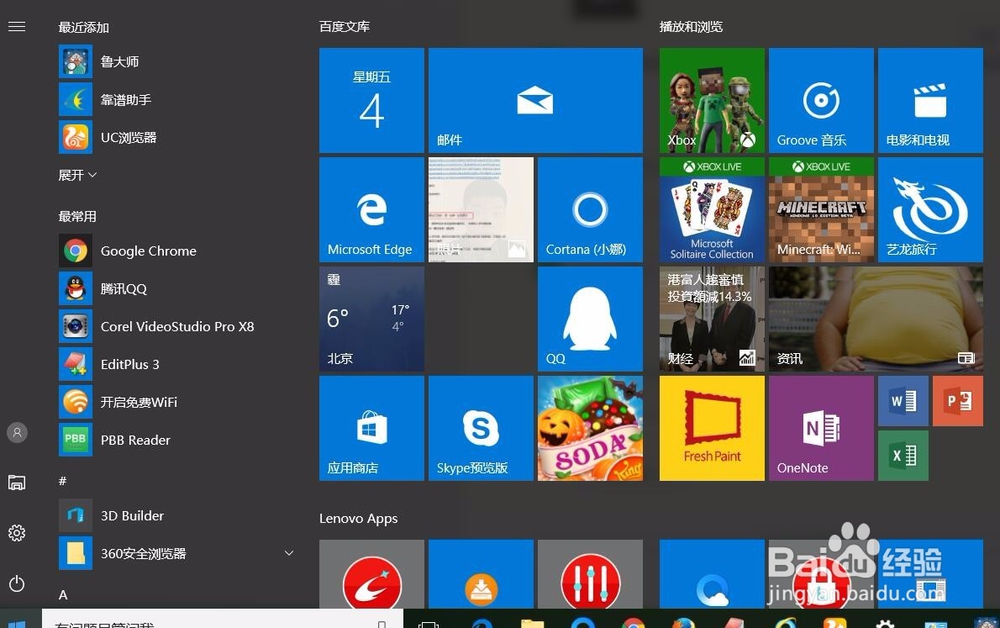Image resolution: width=1000 pixels, height=628 pixels.
Task: Open the user account icon
Action: [x=17, y=432]
